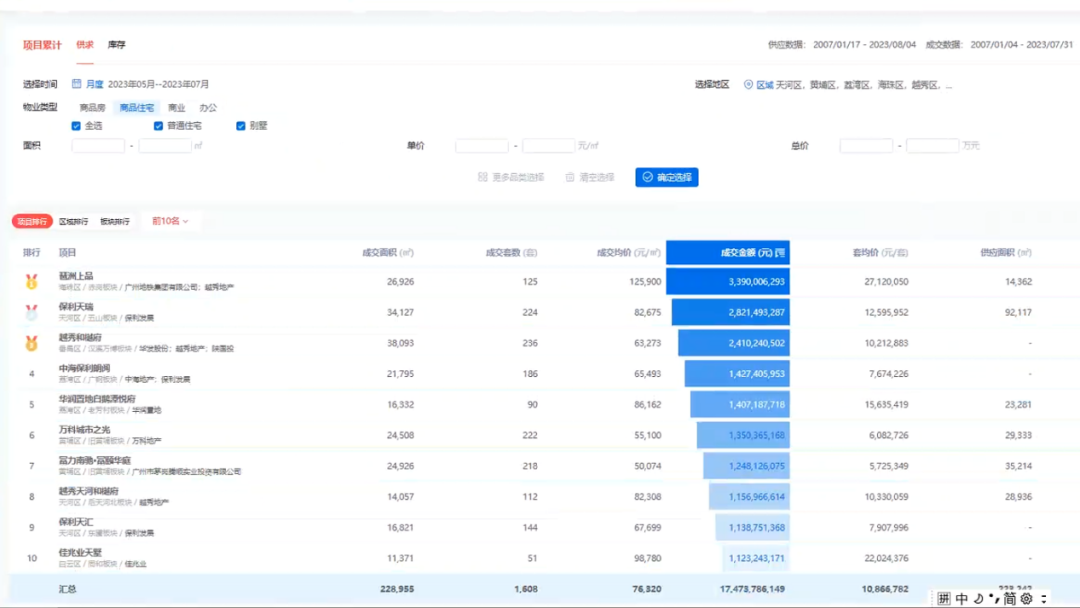Switch to 板块排行 ranking
This screenshot has height=608, width=1080.
(114, 221)
